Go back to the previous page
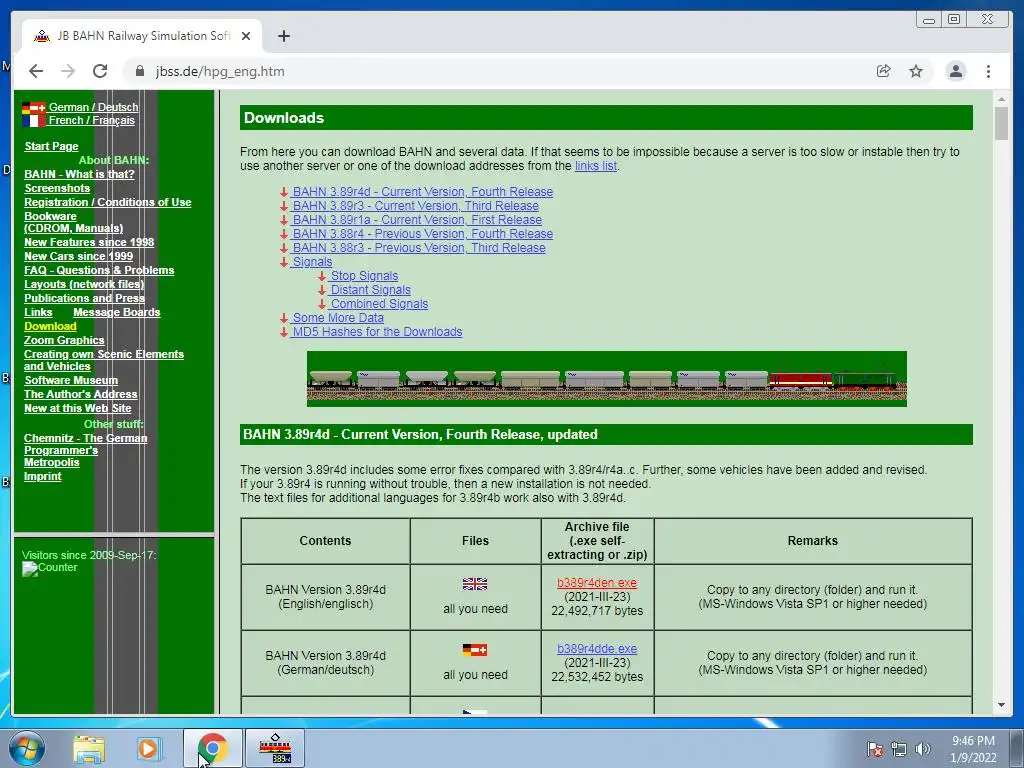 (36, 71)
